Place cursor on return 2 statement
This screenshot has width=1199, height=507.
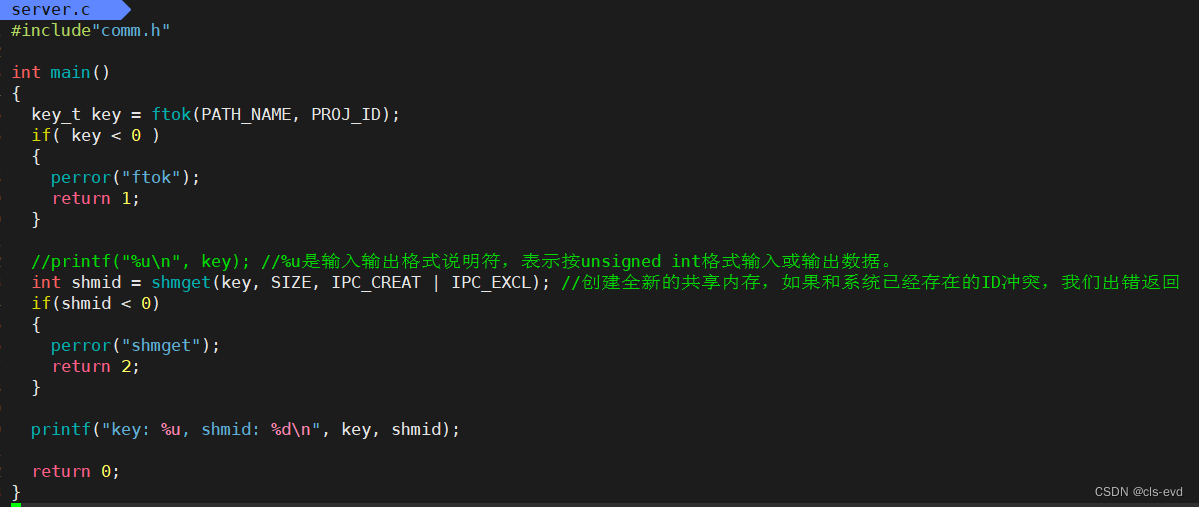point(96,366)
